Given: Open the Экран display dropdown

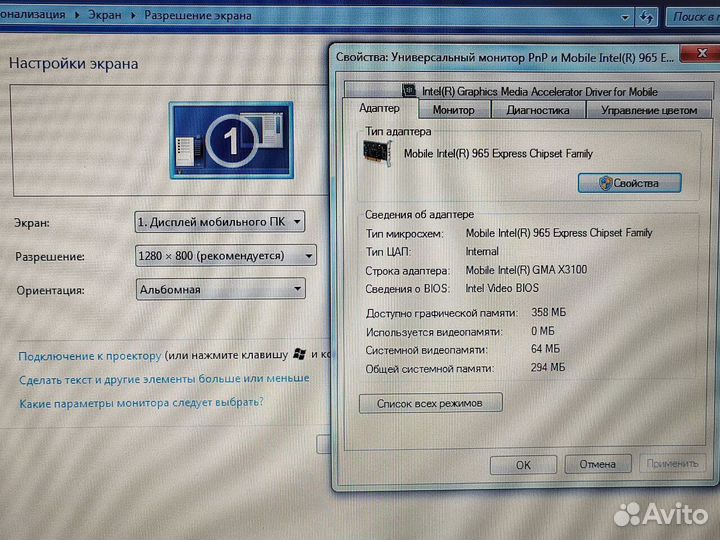Looking at the screenshot, I should (219, 222).
